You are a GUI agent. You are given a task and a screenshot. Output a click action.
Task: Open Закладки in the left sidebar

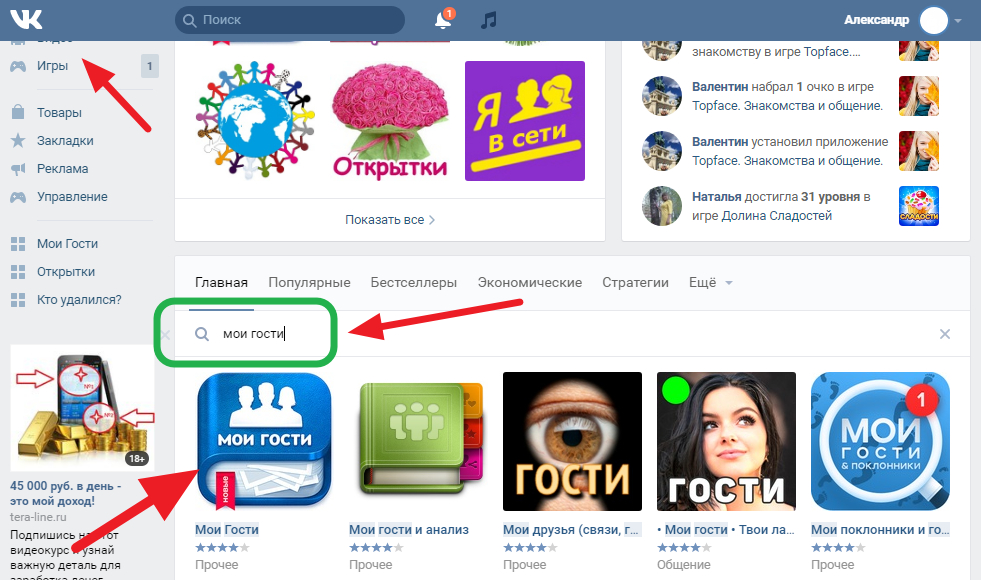coord(65,141)
